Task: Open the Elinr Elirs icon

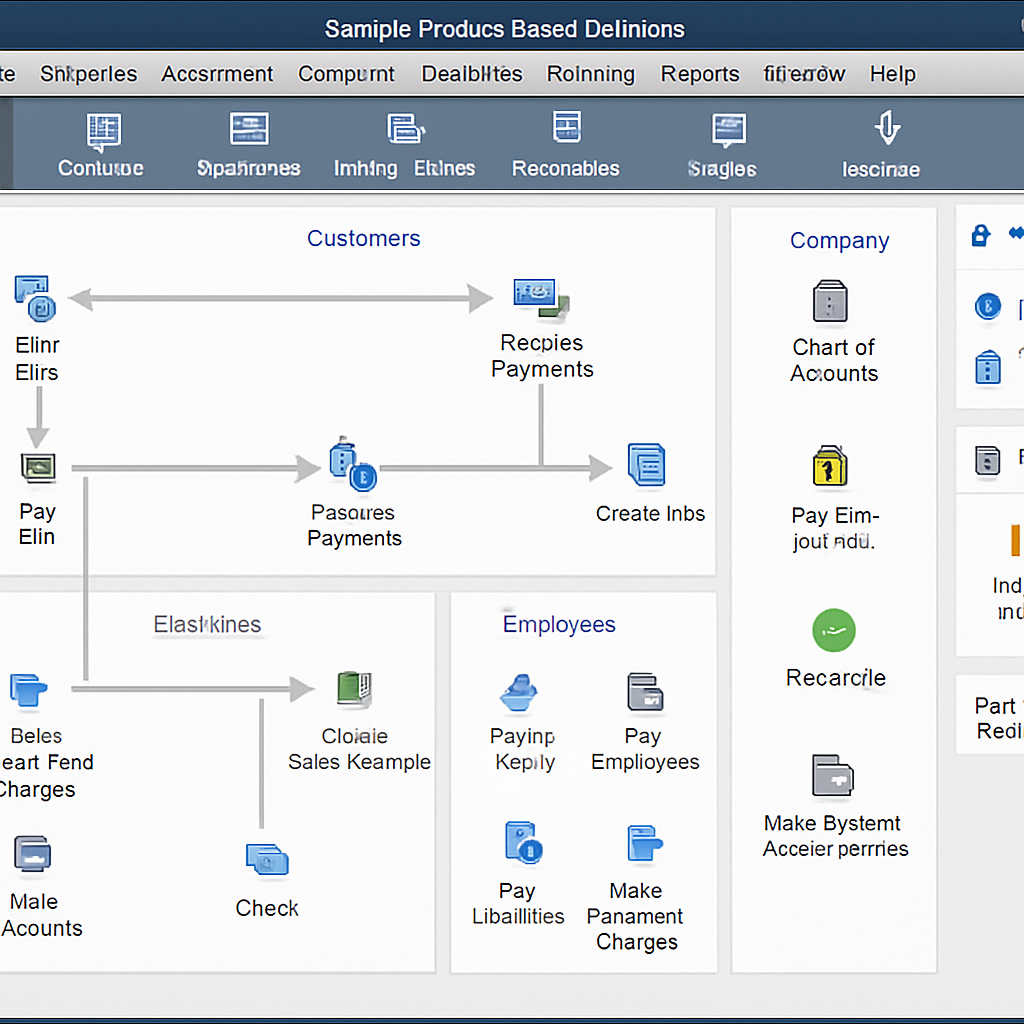Action: tap(35, 298)
